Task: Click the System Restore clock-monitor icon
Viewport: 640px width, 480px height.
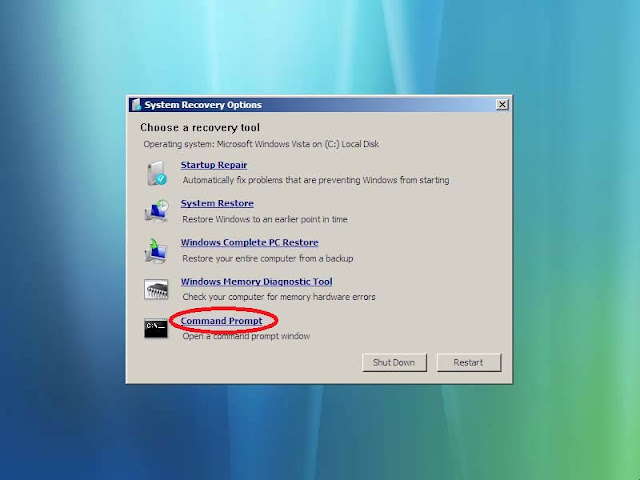Action: click(x=156, y=211)
